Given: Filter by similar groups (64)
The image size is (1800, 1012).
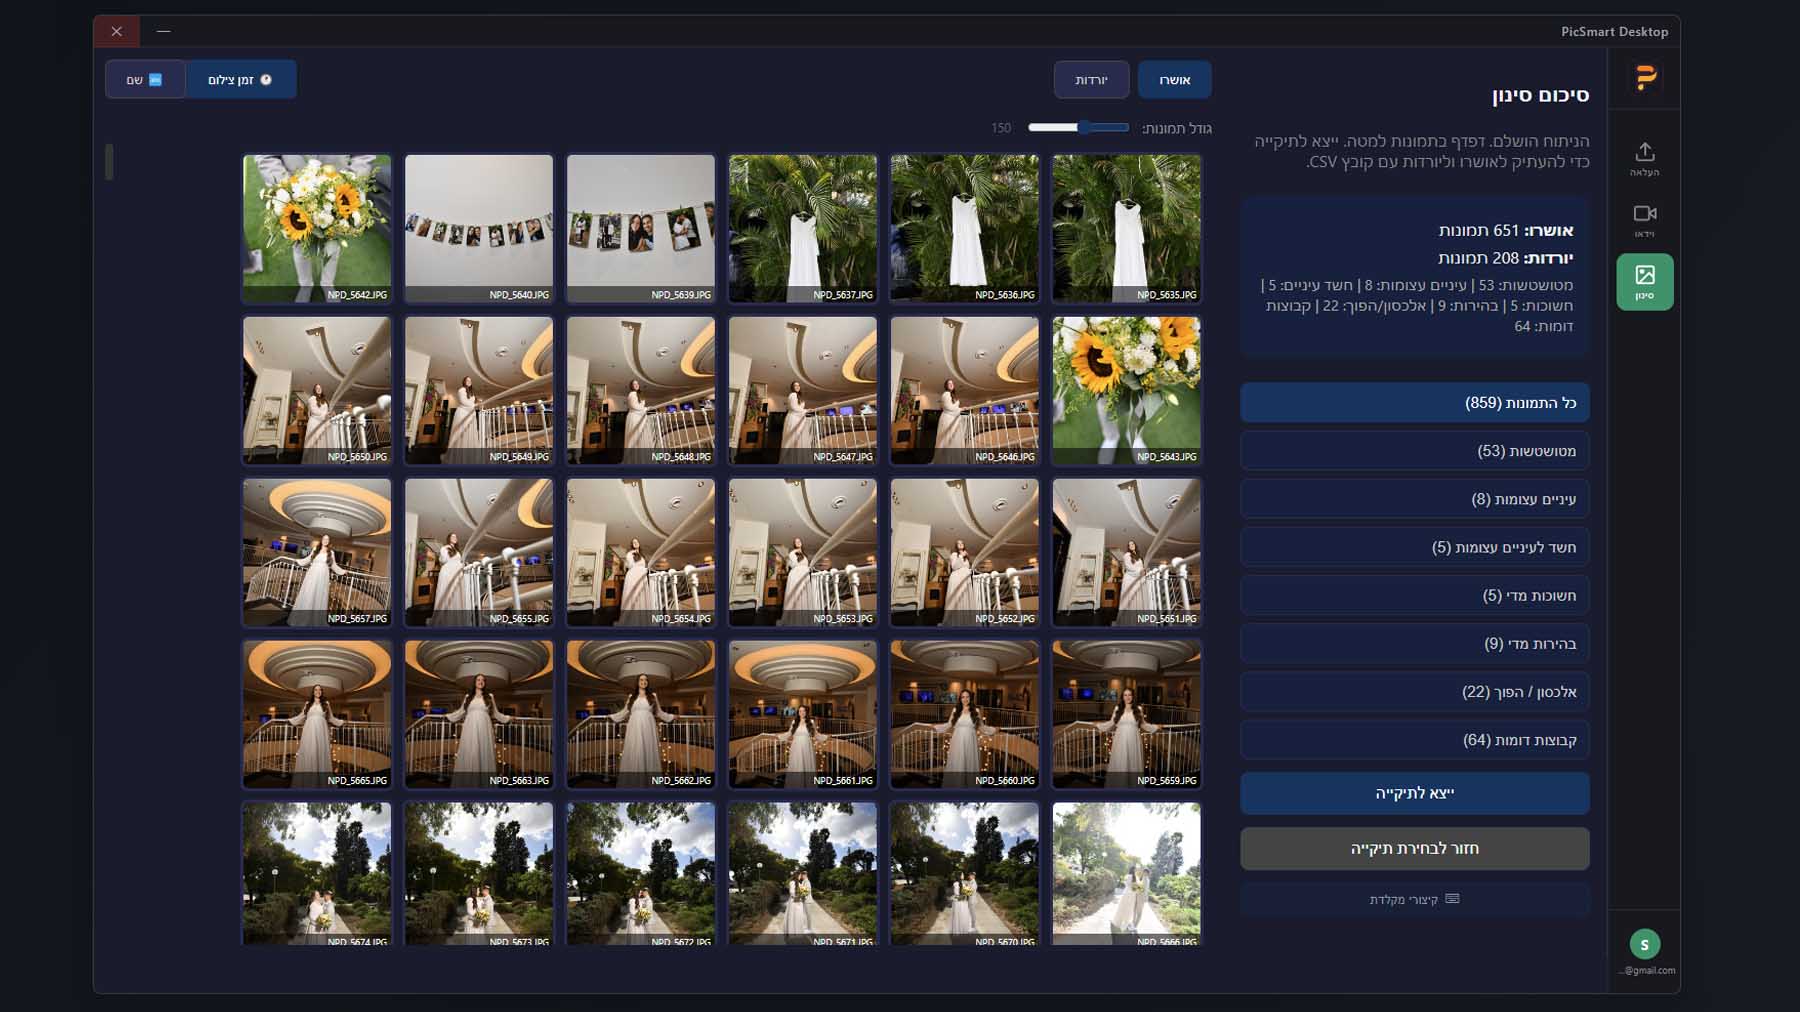Looking at the screenshot, I should tap(1414, 740).
